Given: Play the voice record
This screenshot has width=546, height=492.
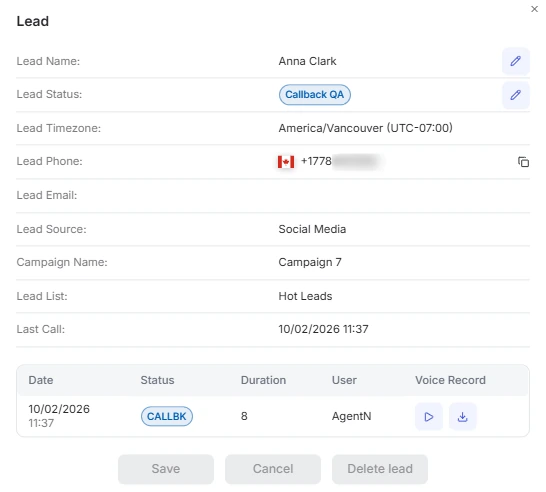Looking at the screenshot, I should pos(429,416).
